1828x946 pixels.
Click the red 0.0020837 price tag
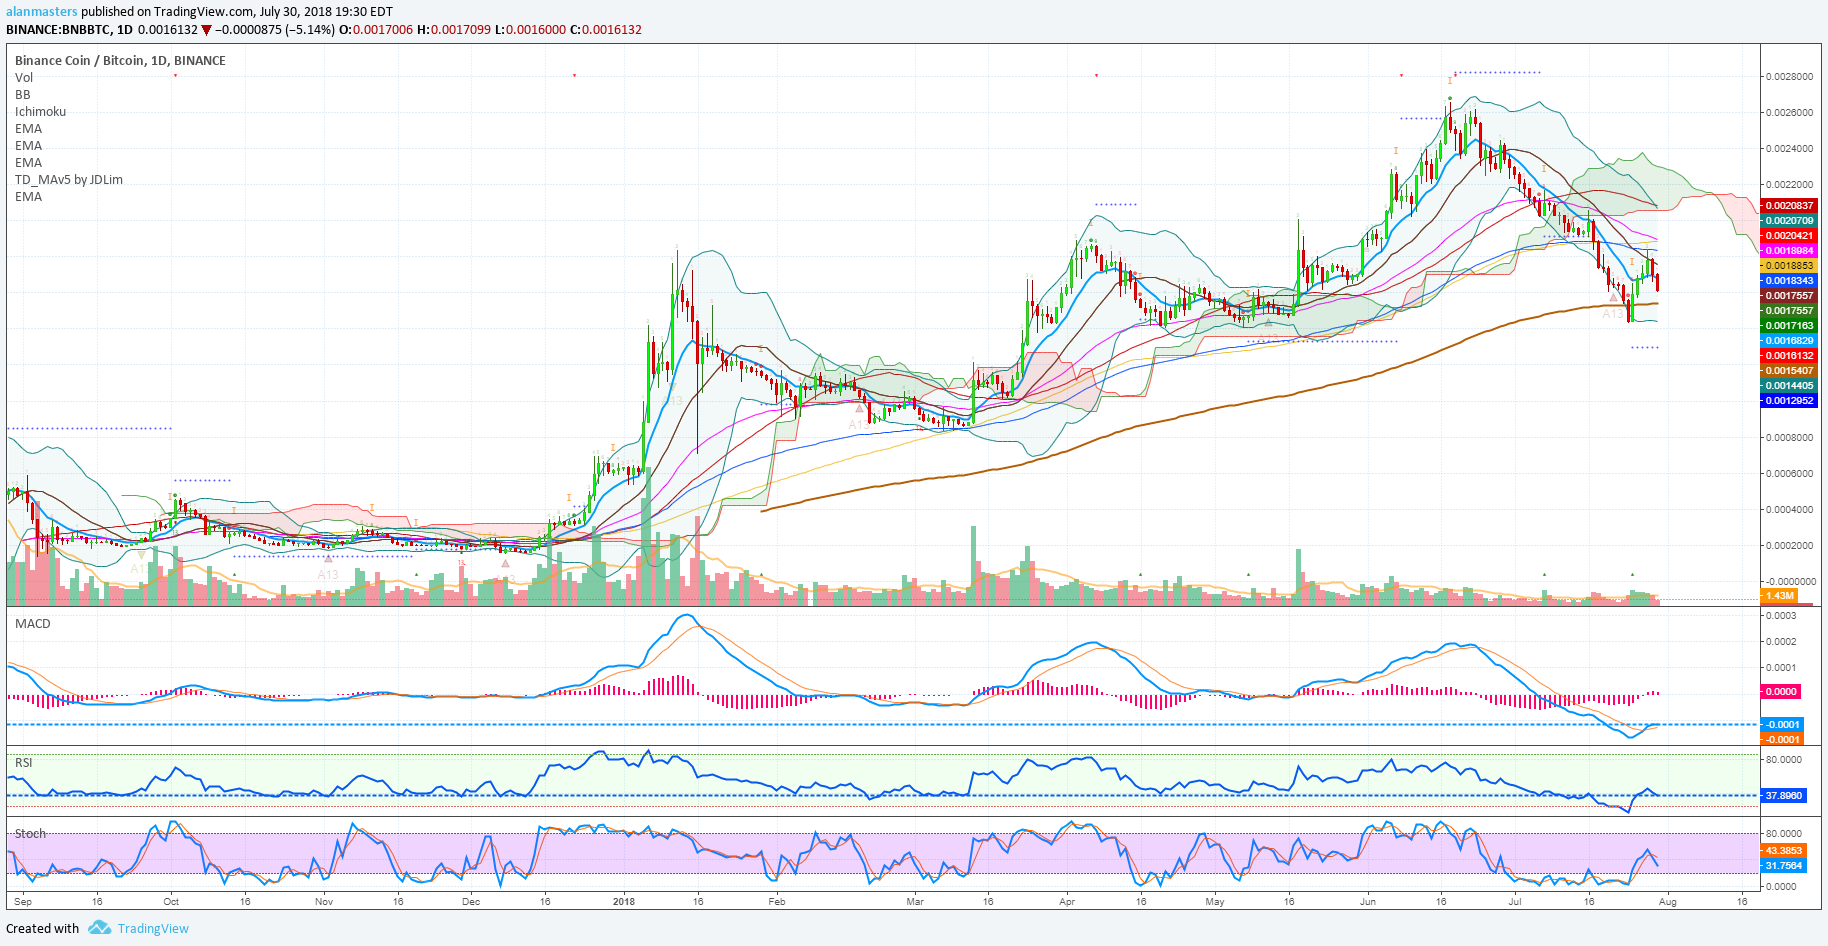pyautogui.click(x=1788, y=206)
